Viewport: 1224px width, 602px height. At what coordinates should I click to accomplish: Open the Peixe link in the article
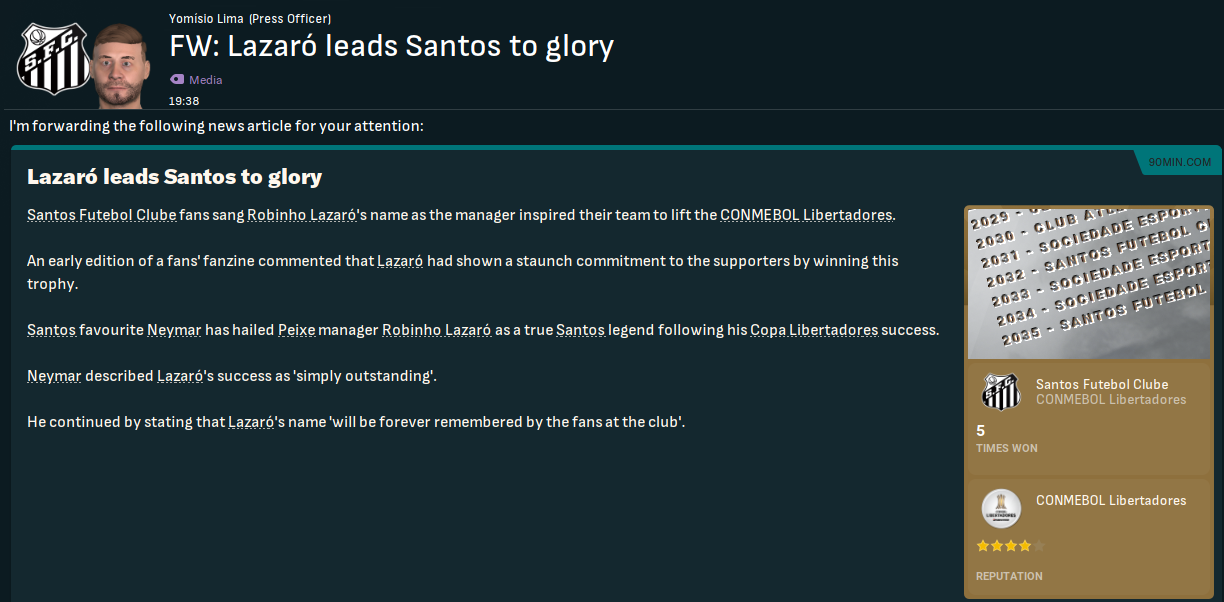pos(297,330)
